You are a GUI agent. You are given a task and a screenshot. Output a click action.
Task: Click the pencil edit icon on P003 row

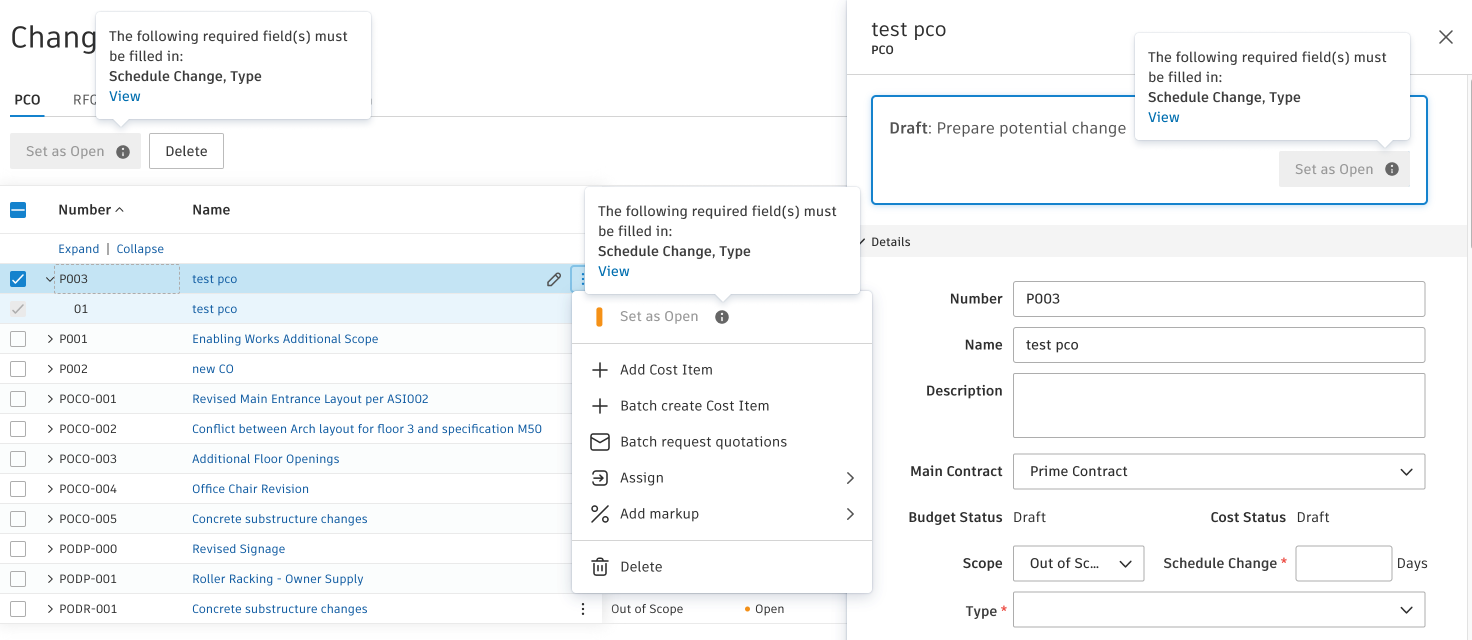[x=554, y=280]
